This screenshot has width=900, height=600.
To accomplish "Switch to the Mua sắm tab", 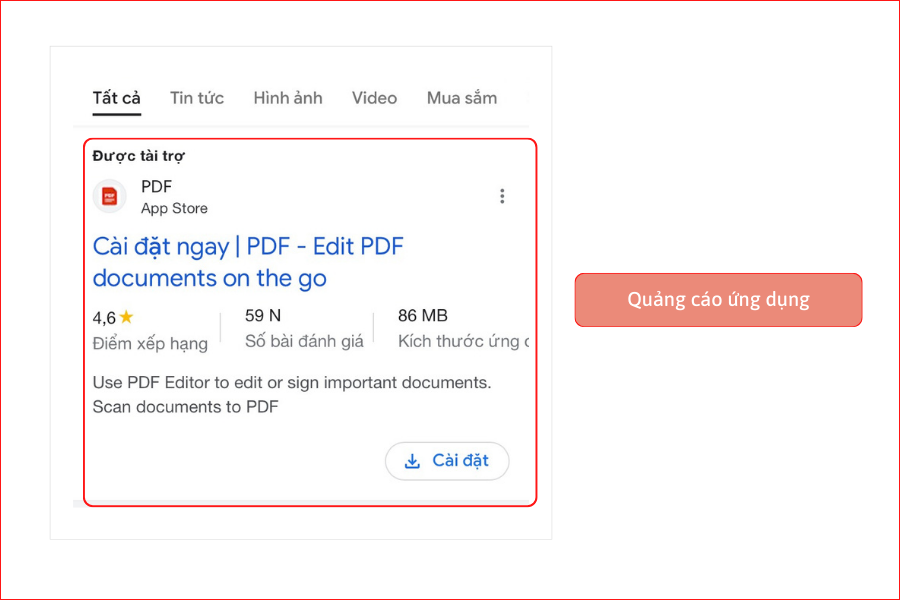I will [x=462, y=98].
